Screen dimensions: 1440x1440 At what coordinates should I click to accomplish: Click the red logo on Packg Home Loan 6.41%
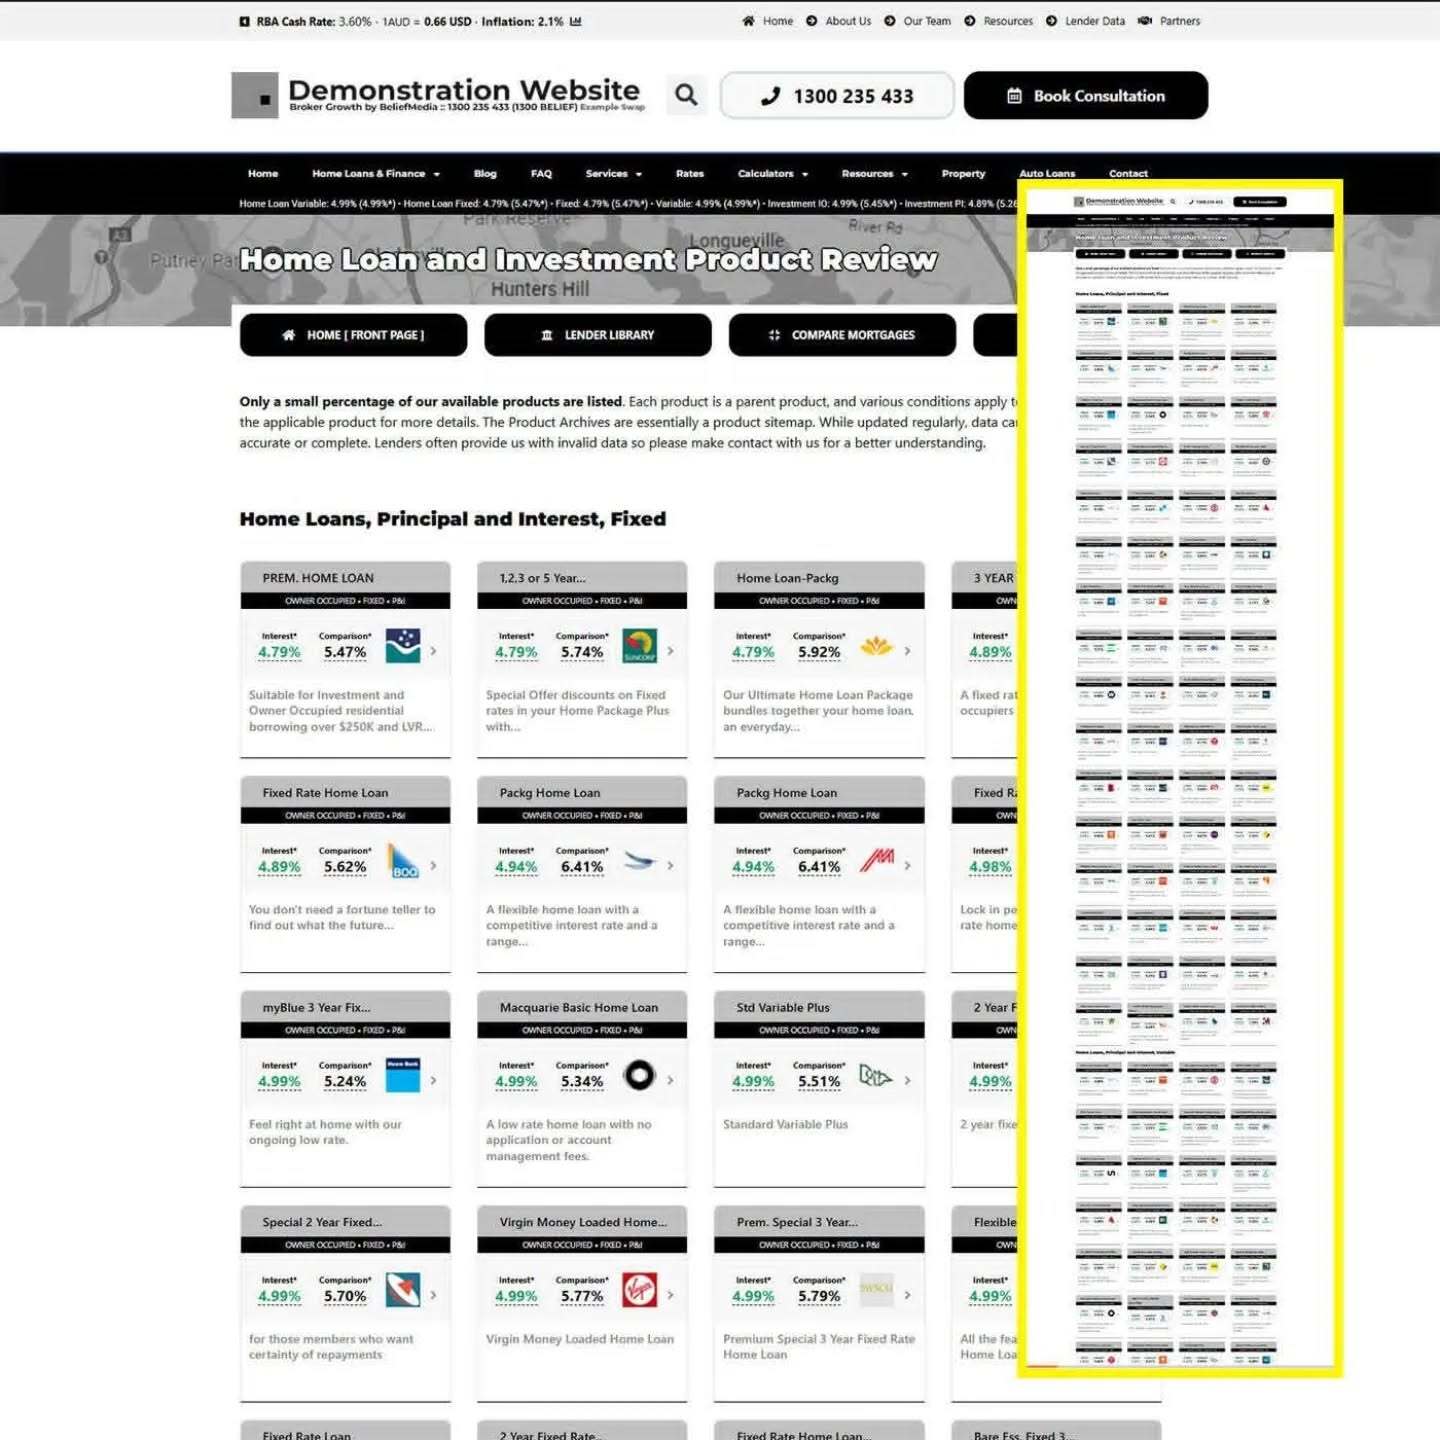877,860
